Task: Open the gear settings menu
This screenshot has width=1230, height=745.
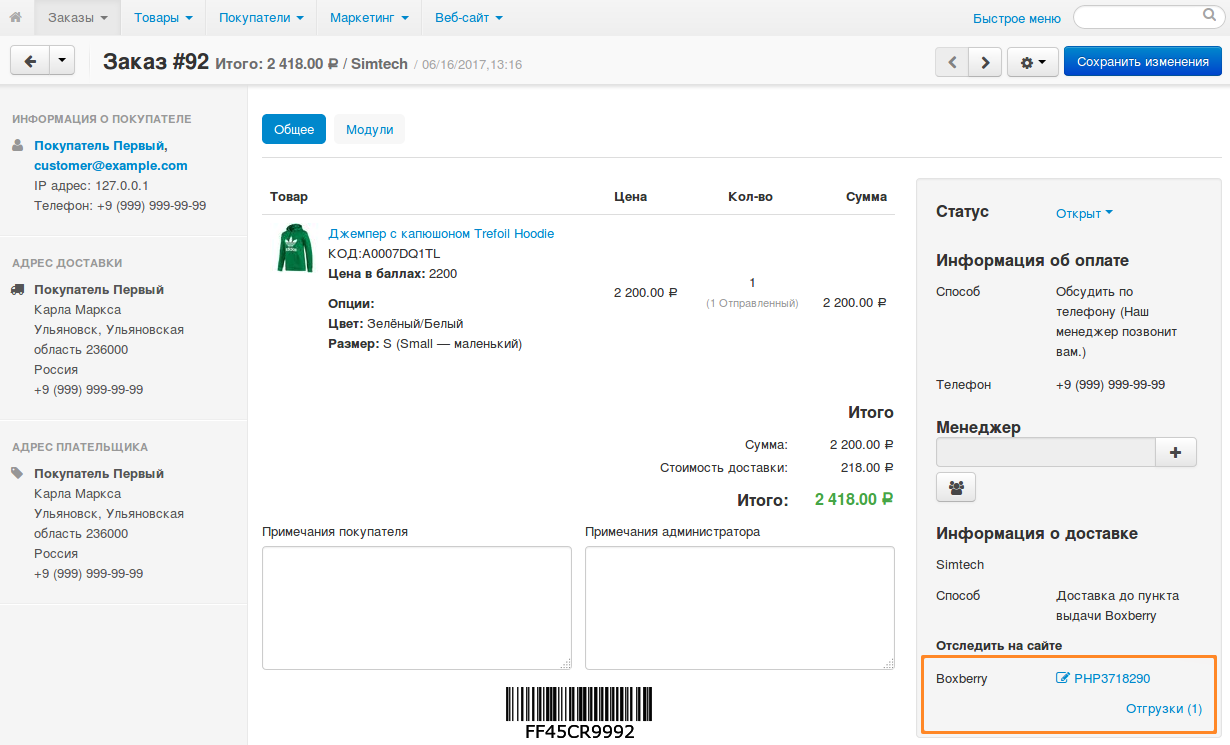Action: click(x=1032, y=62)
